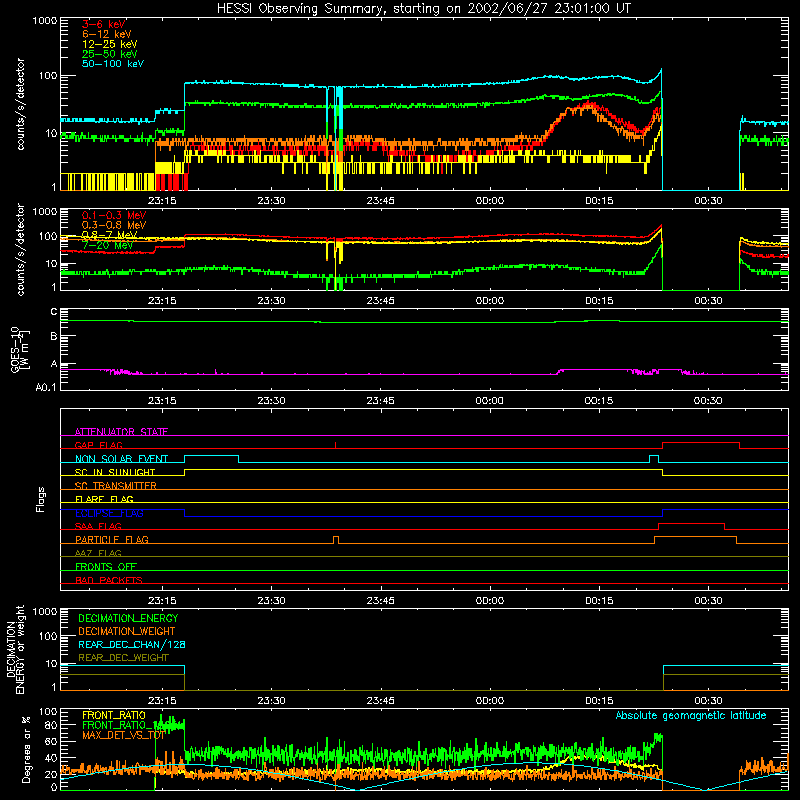Click the DECIMATION_WEIGHT legend entry
The image size is (800, 800).
point(127,631)
